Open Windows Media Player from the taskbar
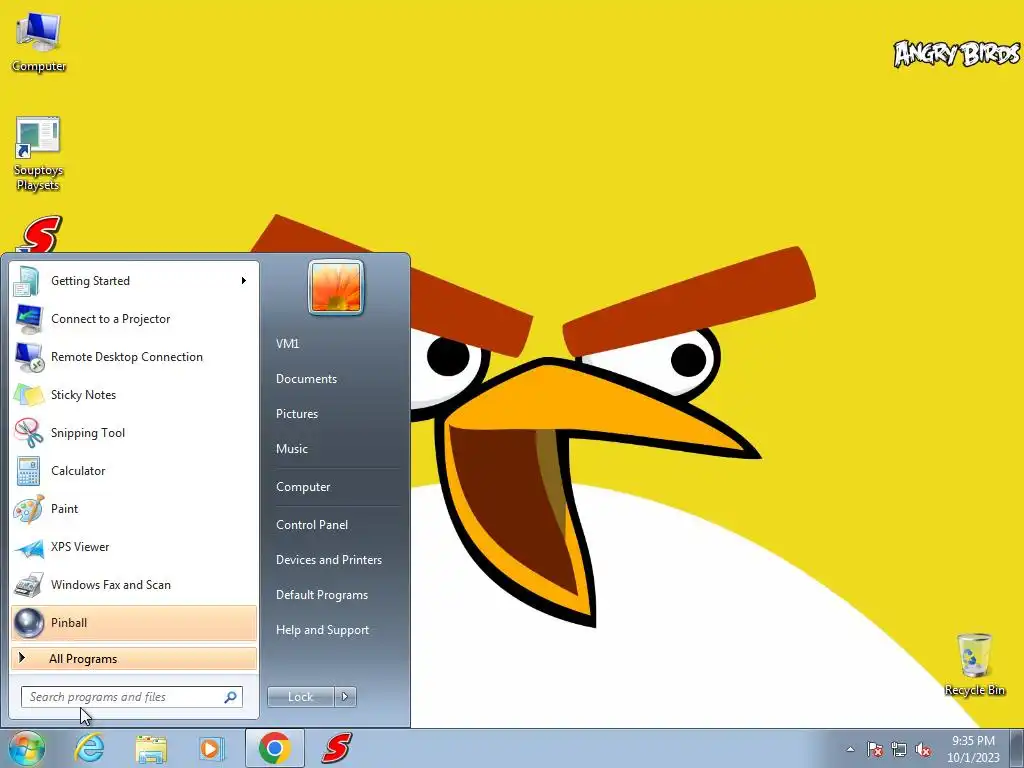This screenshot has height=768, width=1024. pos(210,748)
